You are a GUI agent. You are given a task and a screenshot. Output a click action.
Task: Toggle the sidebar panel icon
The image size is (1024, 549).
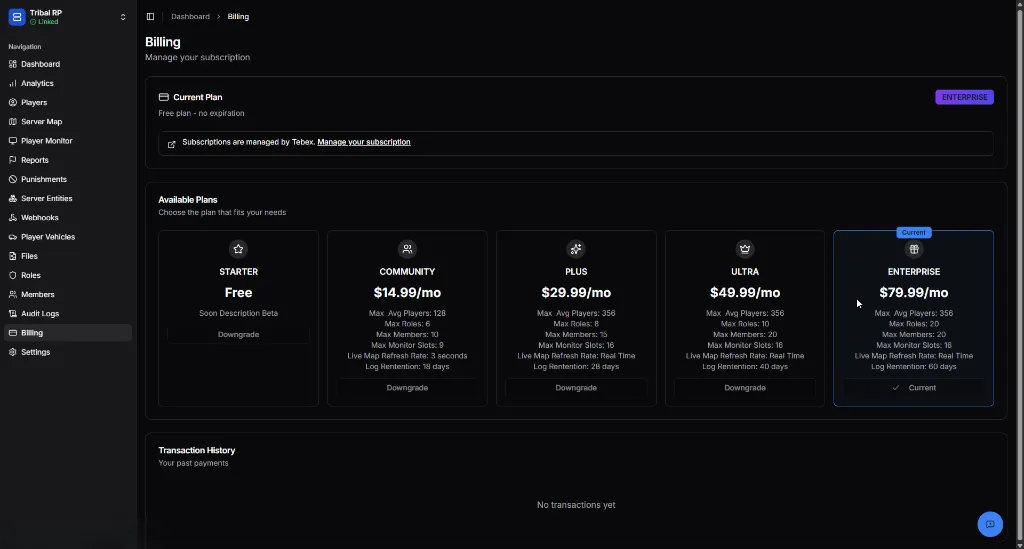click(x=150, y=16)
